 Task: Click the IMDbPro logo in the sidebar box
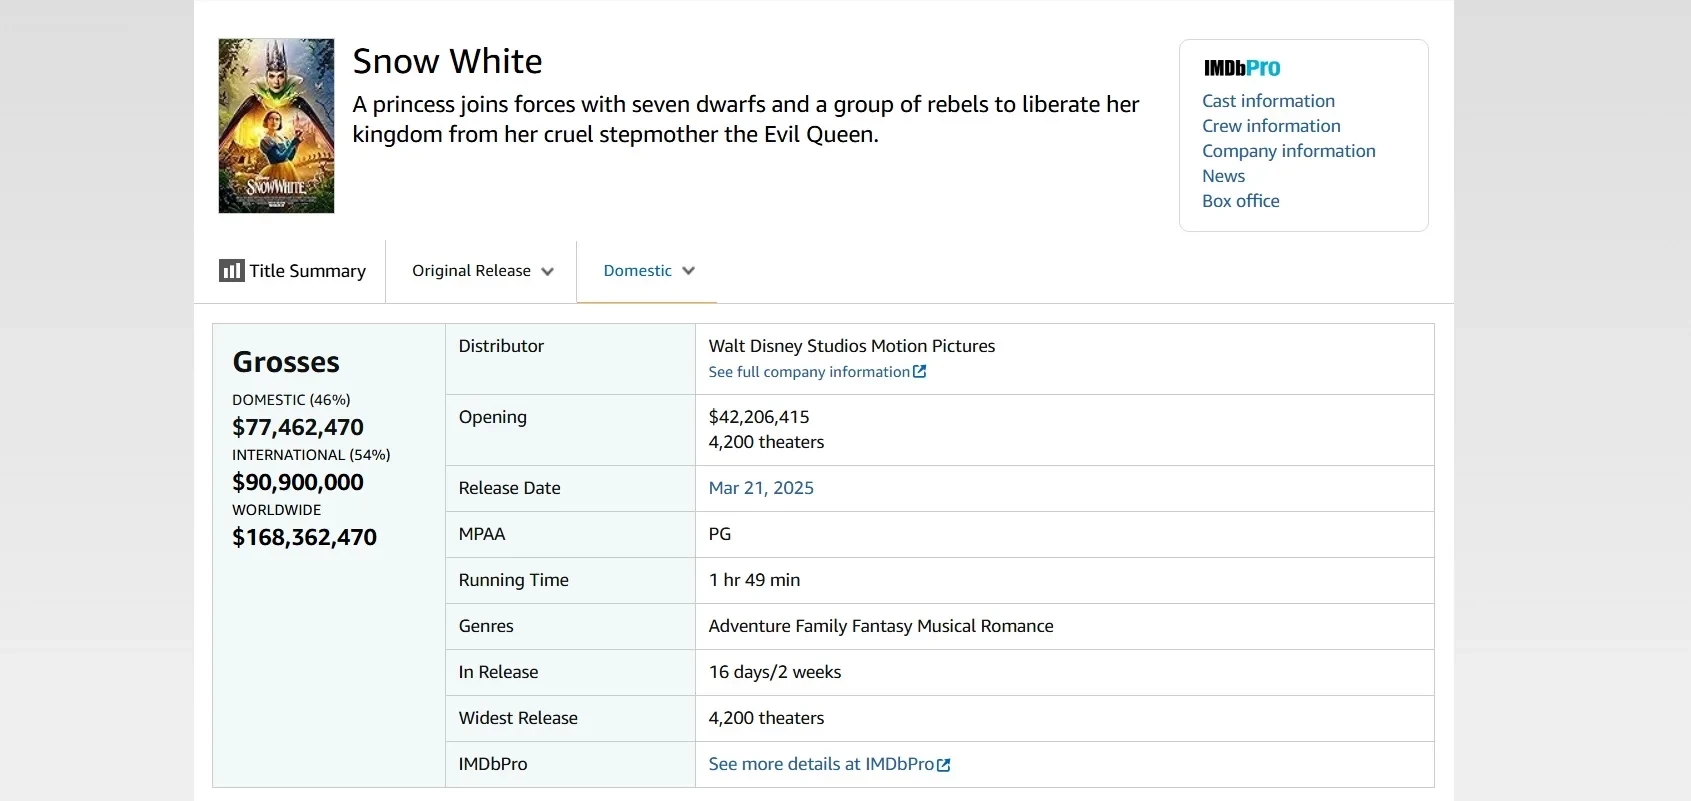click(x=1241, y=68)
